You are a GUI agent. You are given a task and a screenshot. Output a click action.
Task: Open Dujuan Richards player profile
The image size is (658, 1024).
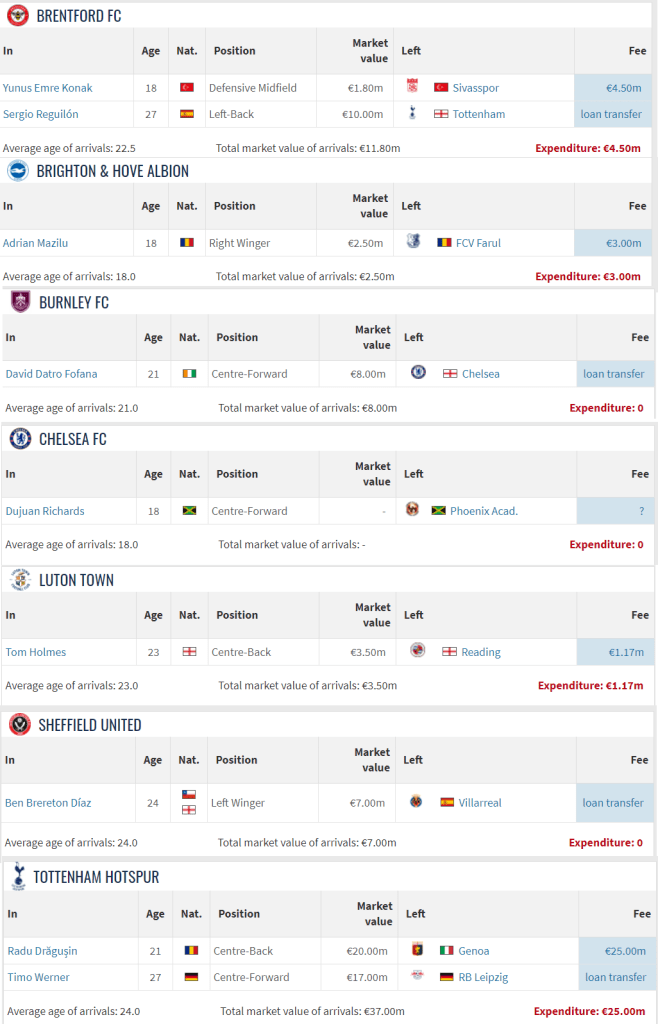coord(45,511)
